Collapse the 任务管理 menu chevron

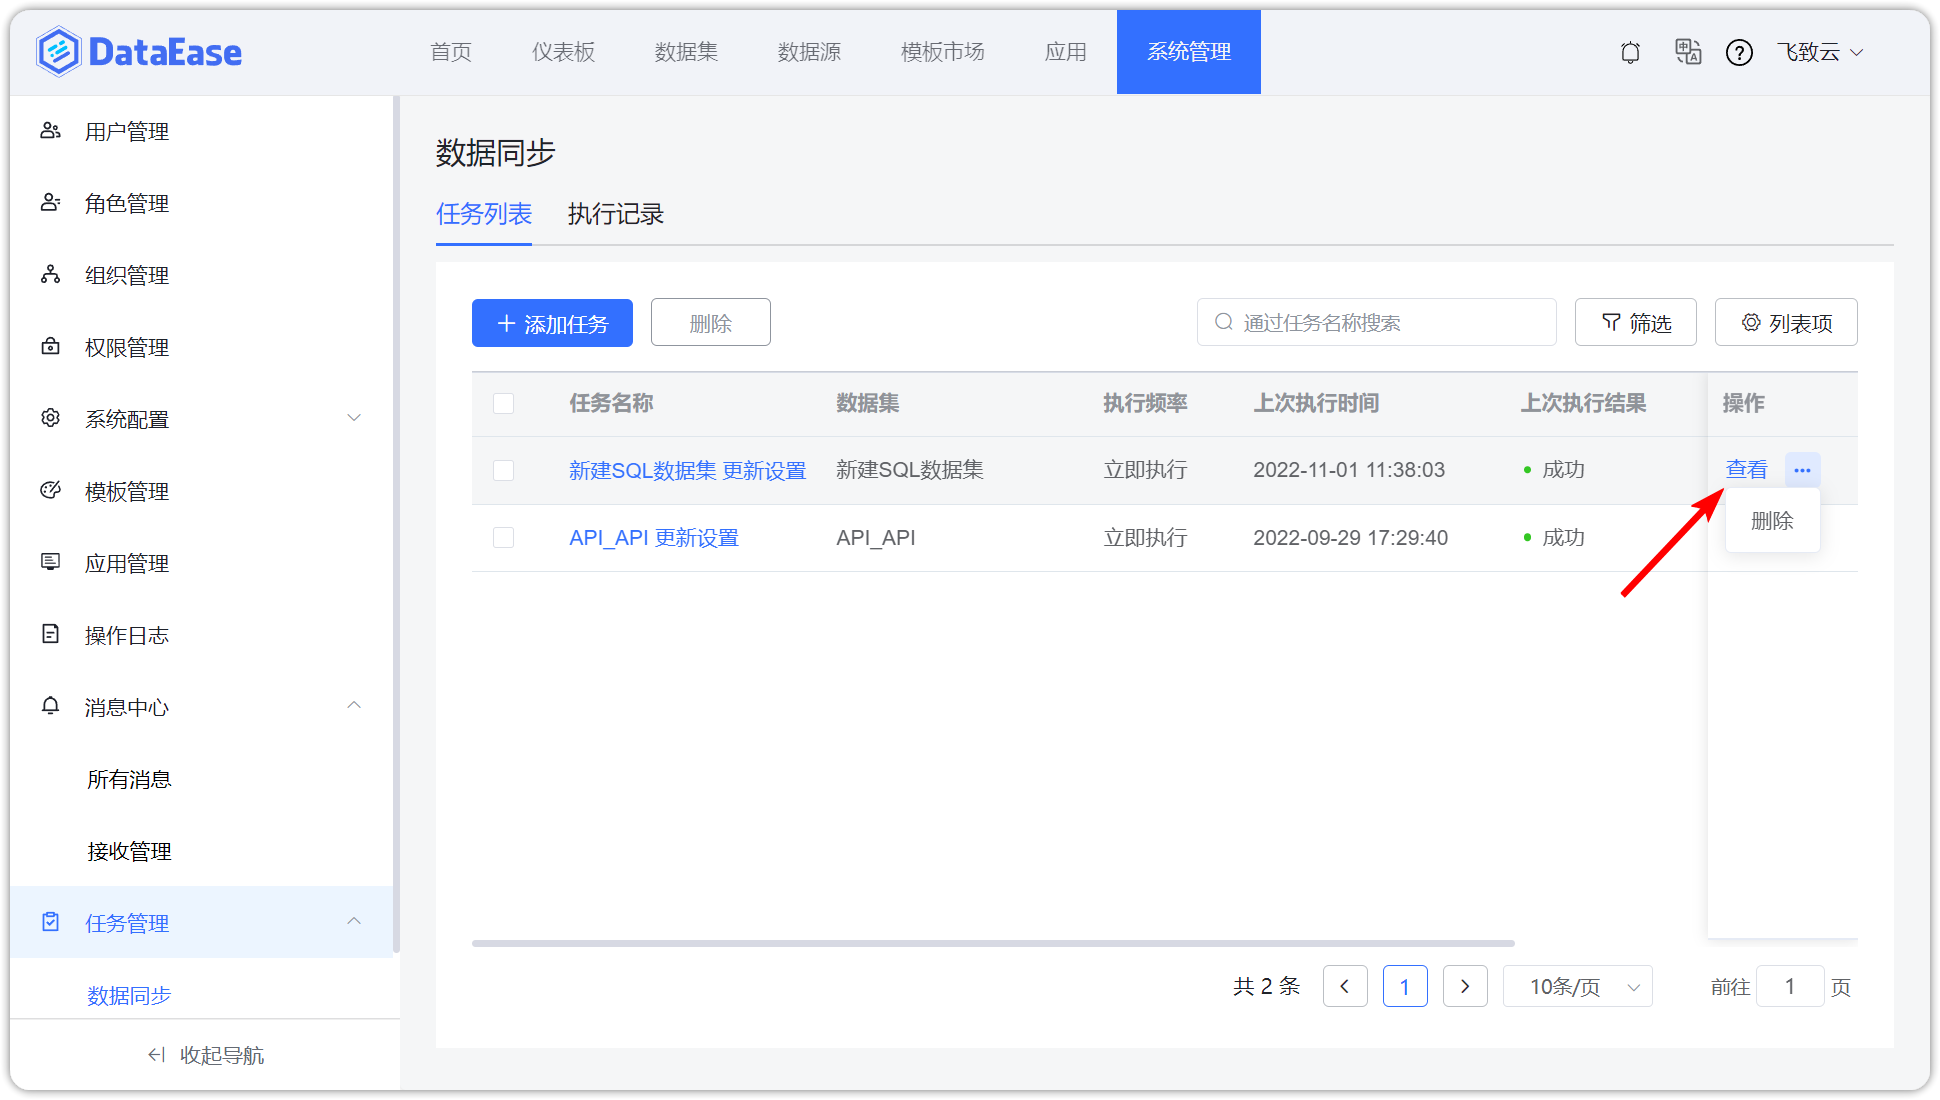click(x=354, y=922)
